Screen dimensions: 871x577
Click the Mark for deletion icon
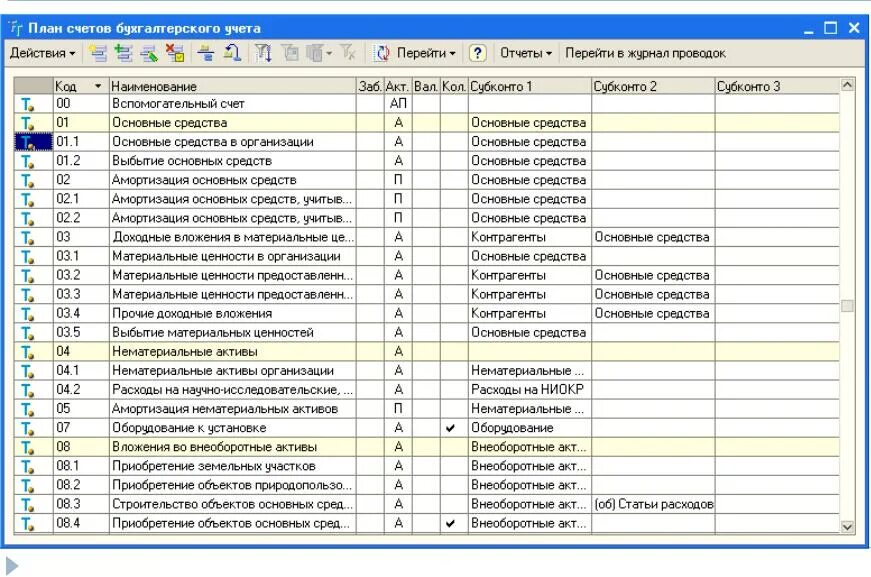tap(176, 53)
